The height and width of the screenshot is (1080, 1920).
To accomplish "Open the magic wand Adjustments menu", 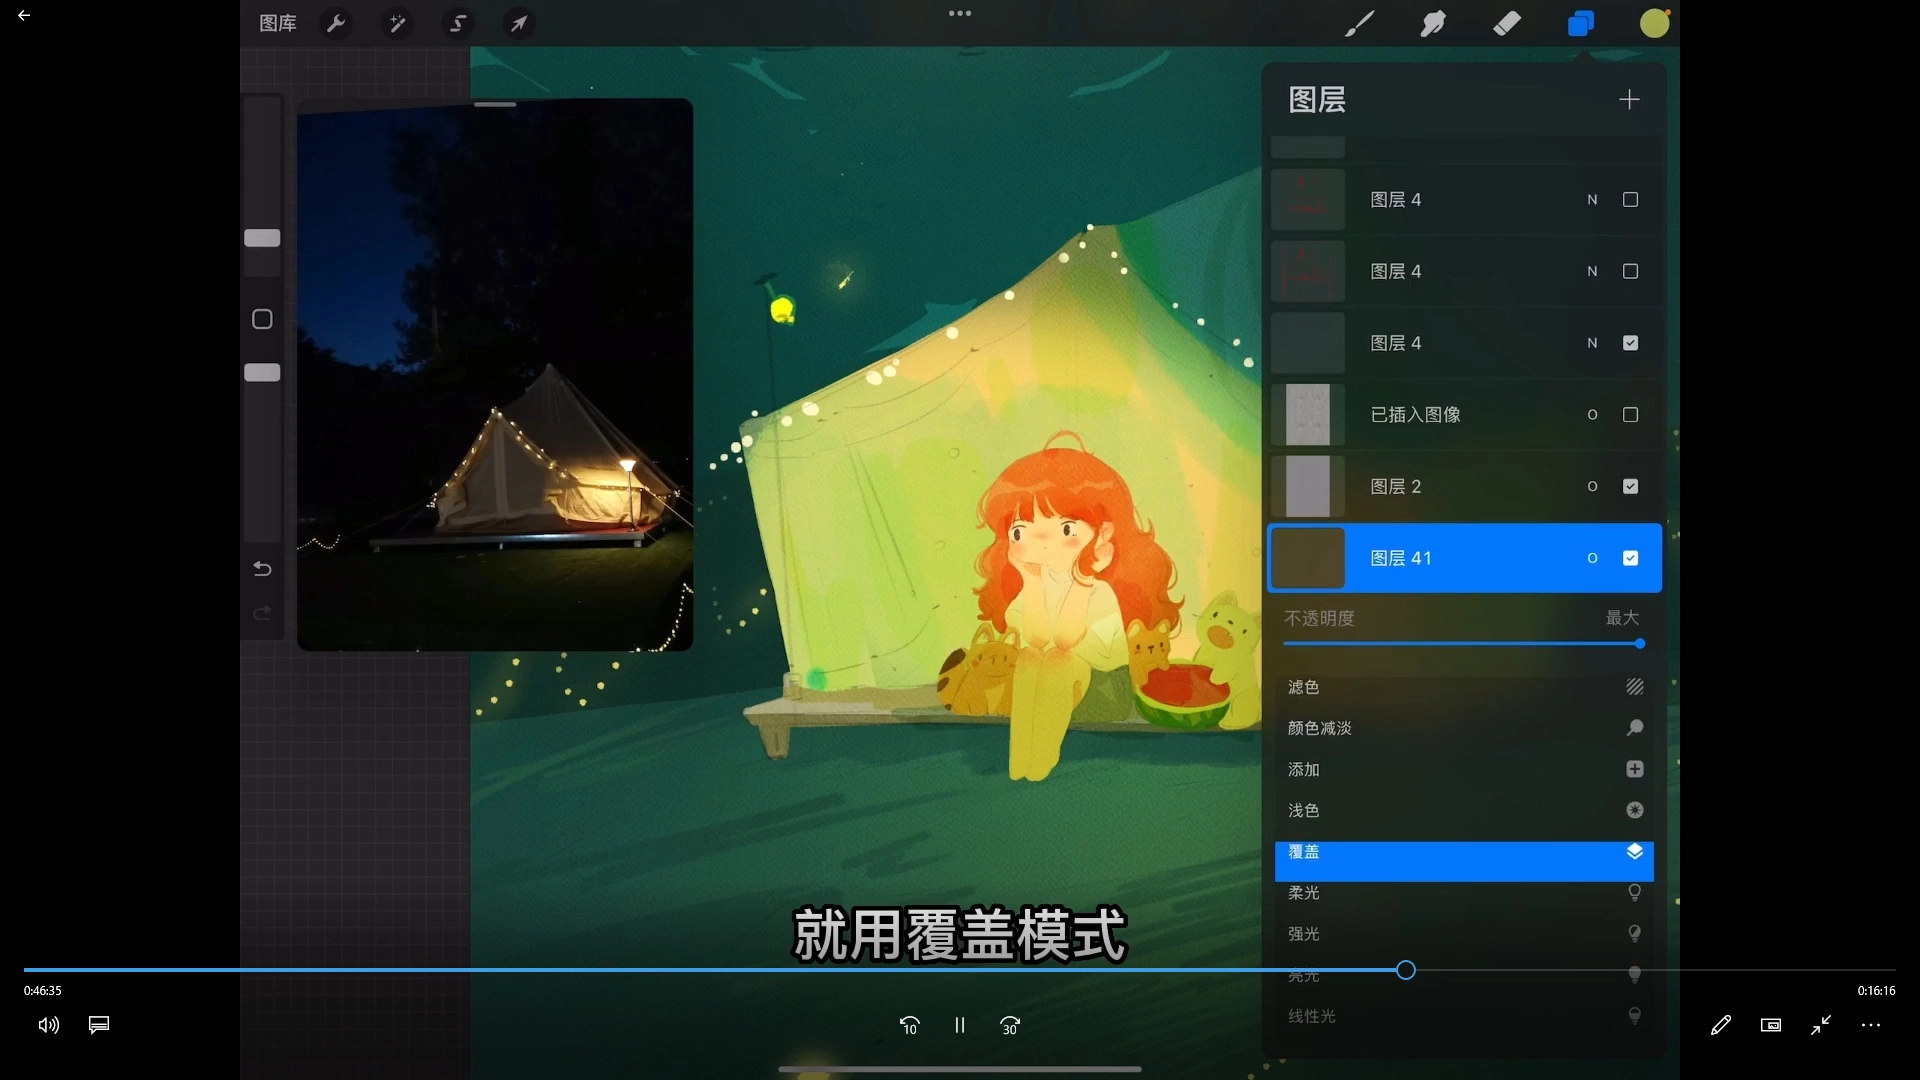I will 397,23.
